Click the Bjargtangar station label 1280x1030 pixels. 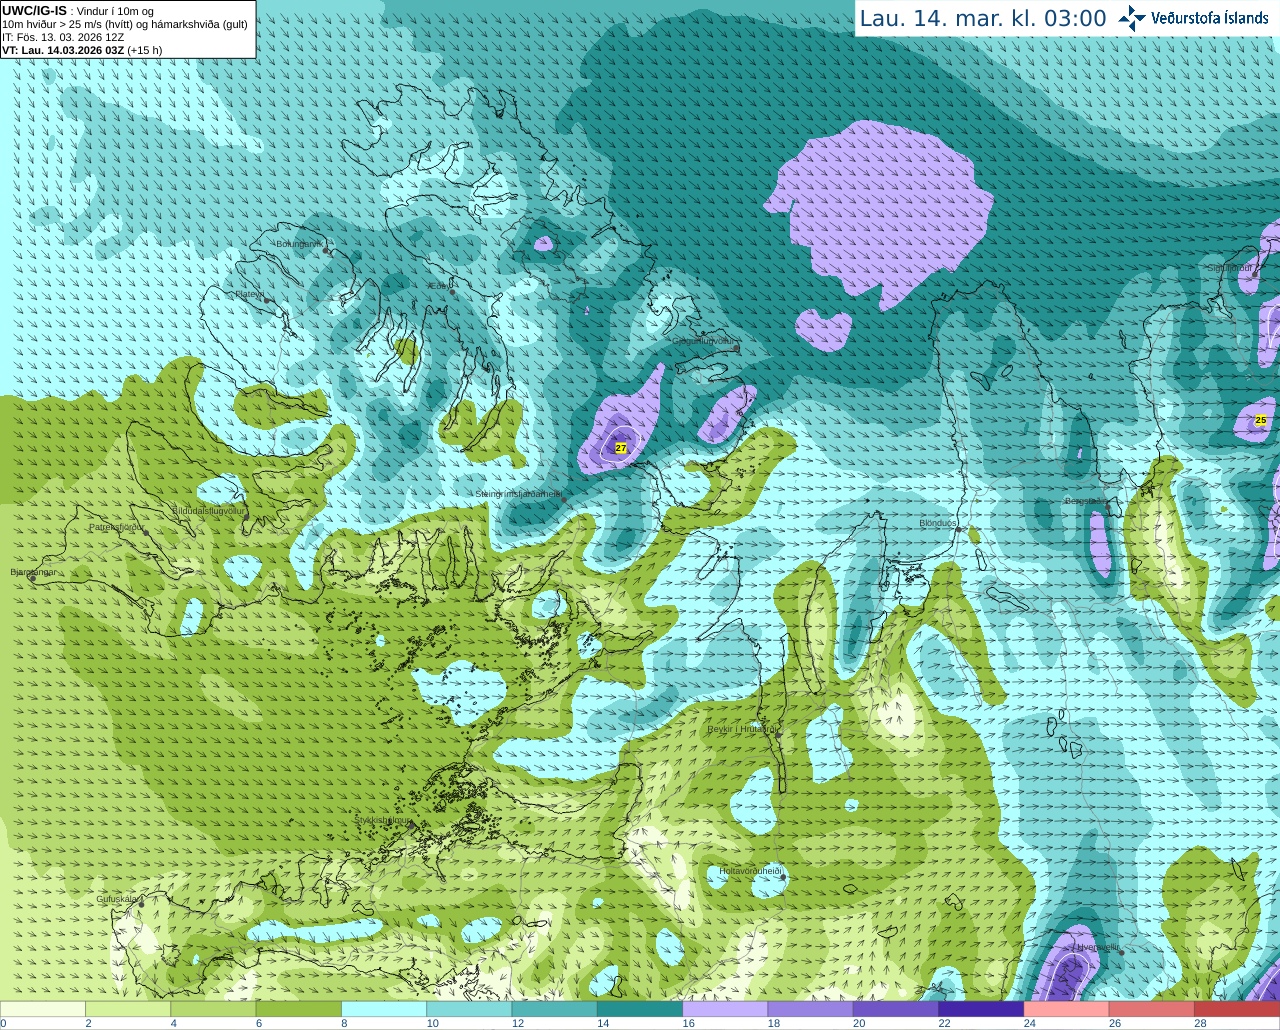tap(33, 572)
